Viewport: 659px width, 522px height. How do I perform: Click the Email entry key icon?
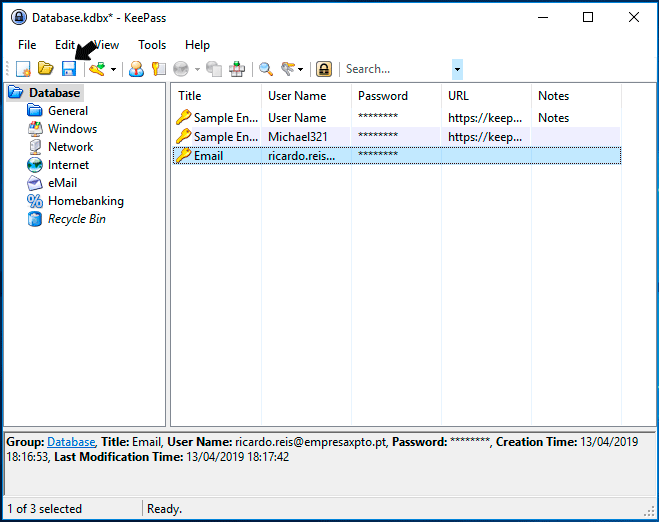(184, 156)
